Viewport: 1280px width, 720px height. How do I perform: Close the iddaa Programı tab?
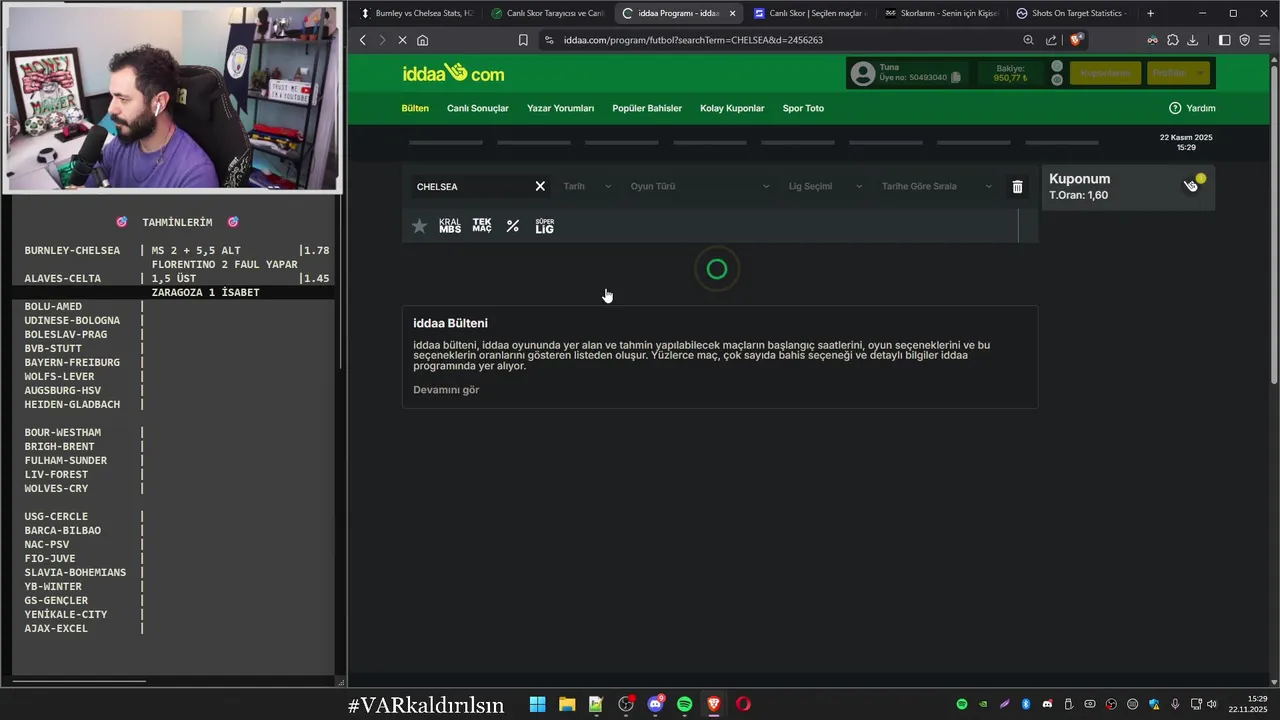point(732,13)
